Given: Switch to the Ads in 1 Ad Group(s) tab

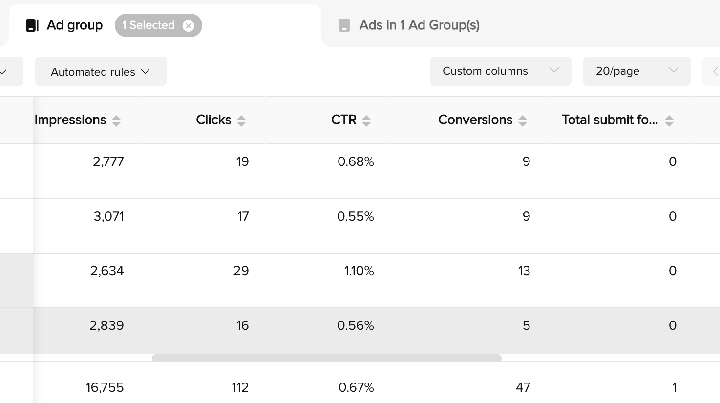Looking at the screenshot, I should pos(419,25).
